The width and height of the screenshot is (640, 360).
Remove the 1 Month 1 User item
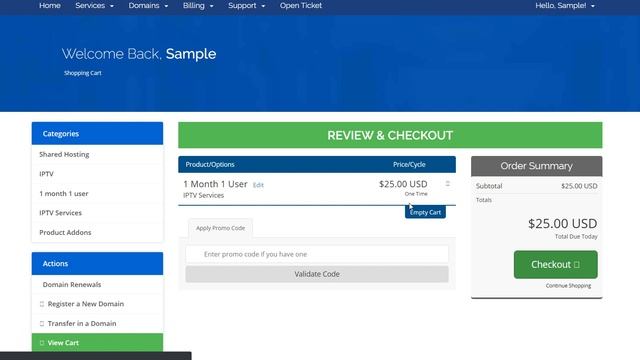(x=448, y=184)
